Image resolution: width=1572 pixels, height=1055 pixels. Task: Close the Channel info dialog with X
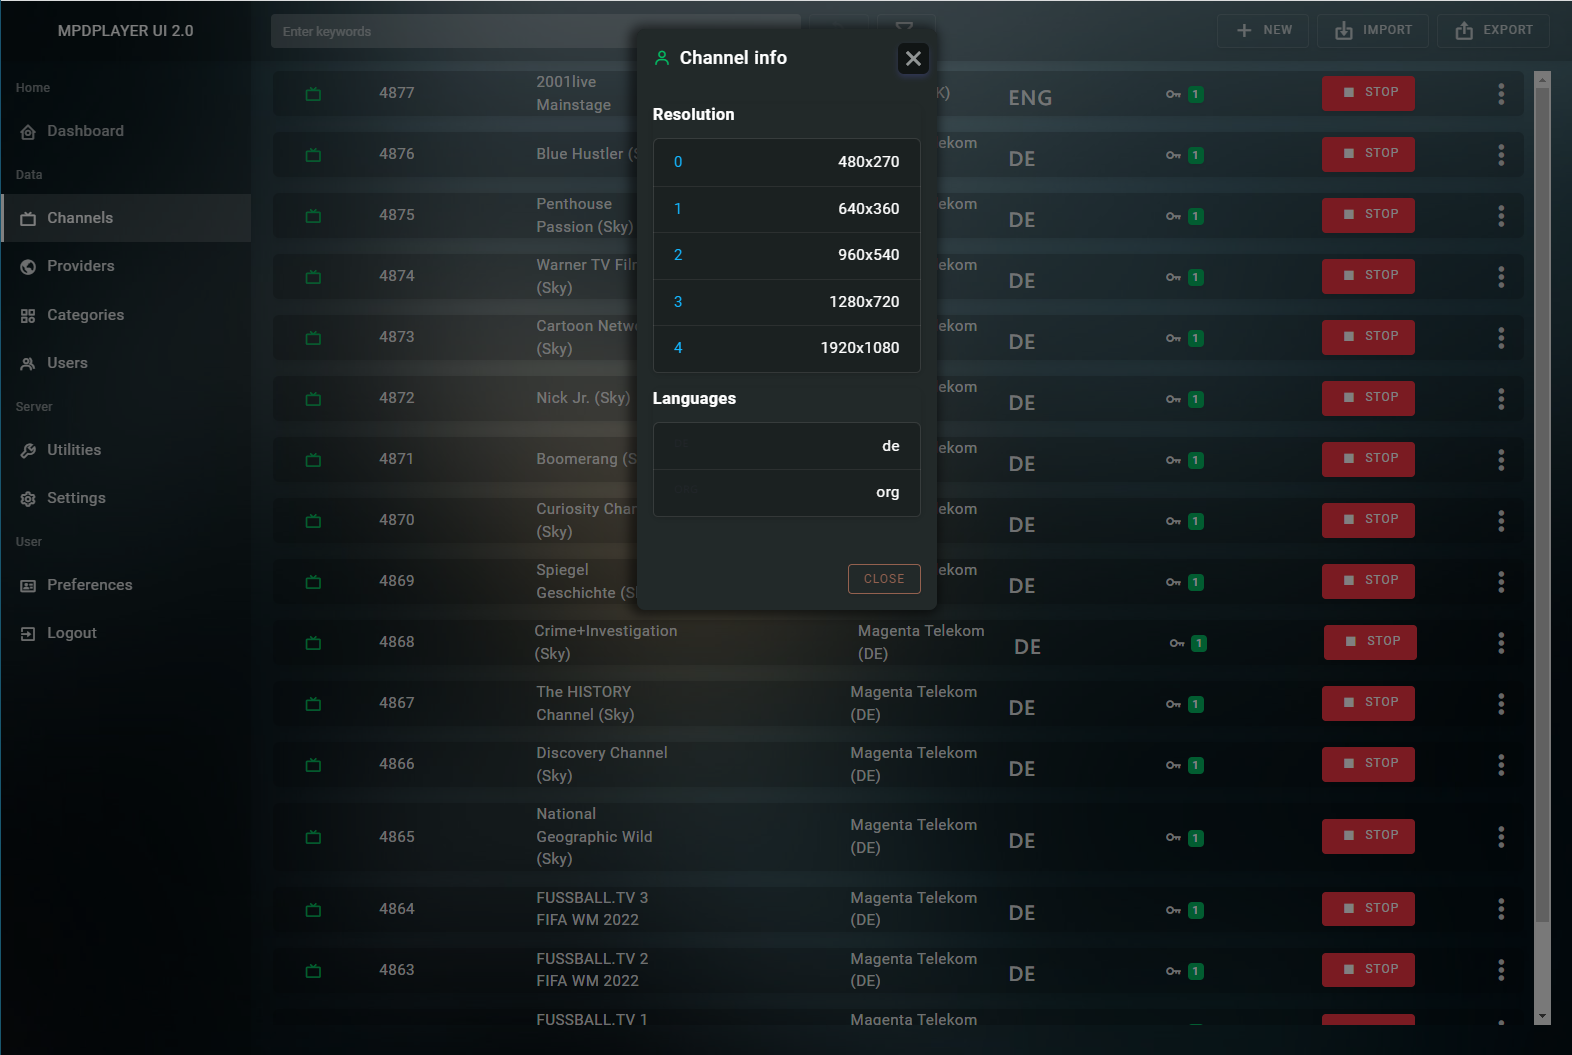point(913,59)
